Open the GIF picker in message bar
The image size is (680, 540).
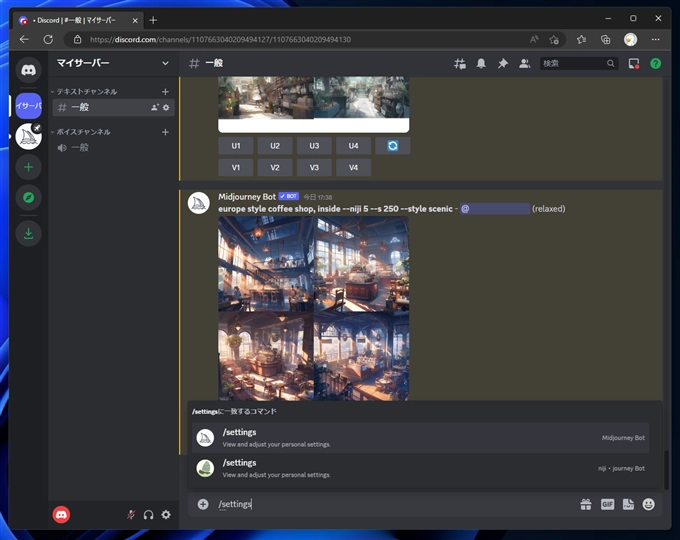(x=607, y=504)
